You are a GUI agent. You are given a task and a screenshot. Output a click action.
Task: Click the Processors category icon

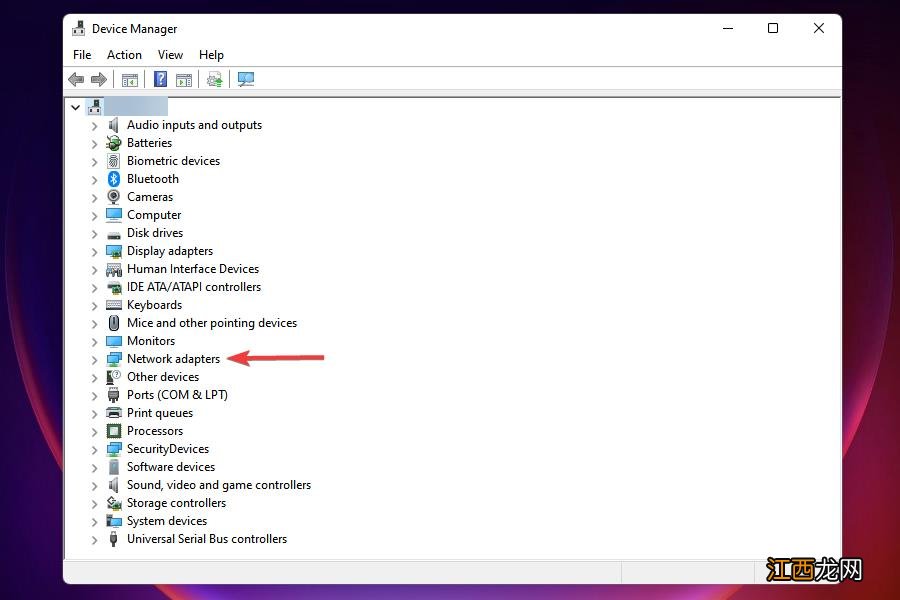111,431
